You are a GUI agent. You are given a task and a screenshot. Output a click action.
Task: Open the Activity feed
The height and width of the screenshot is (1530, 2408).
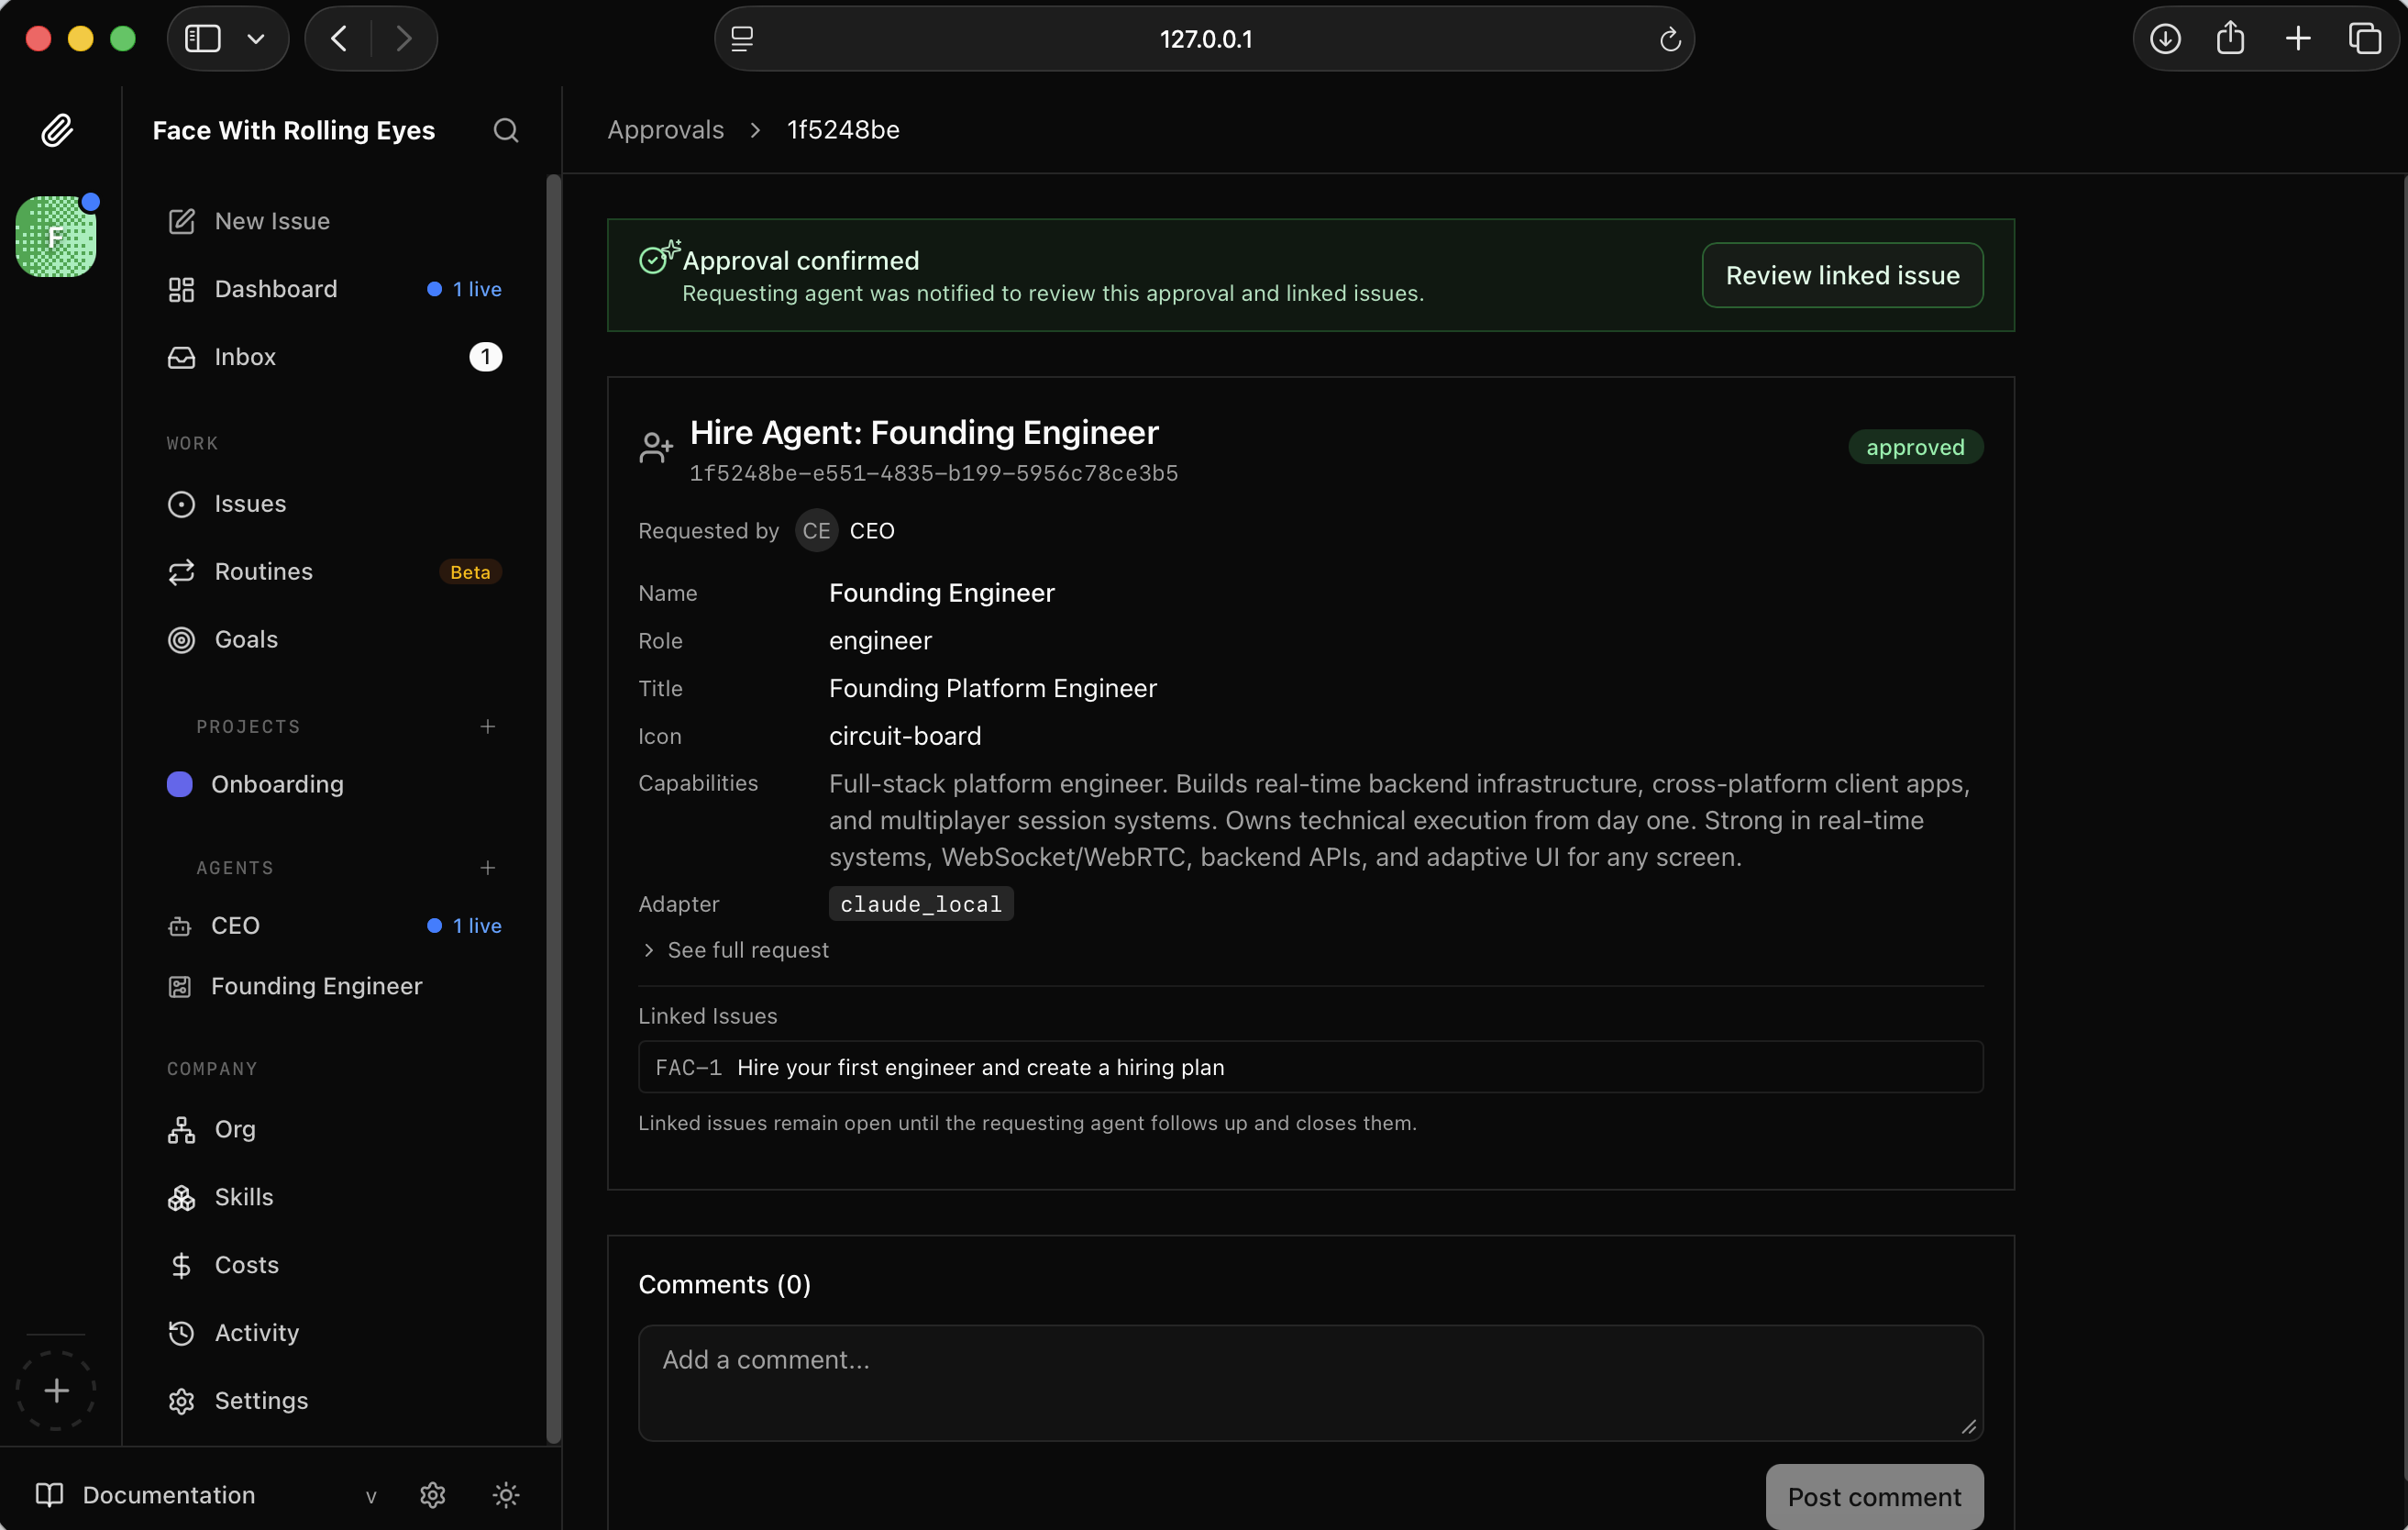(x=255, y=1332)
